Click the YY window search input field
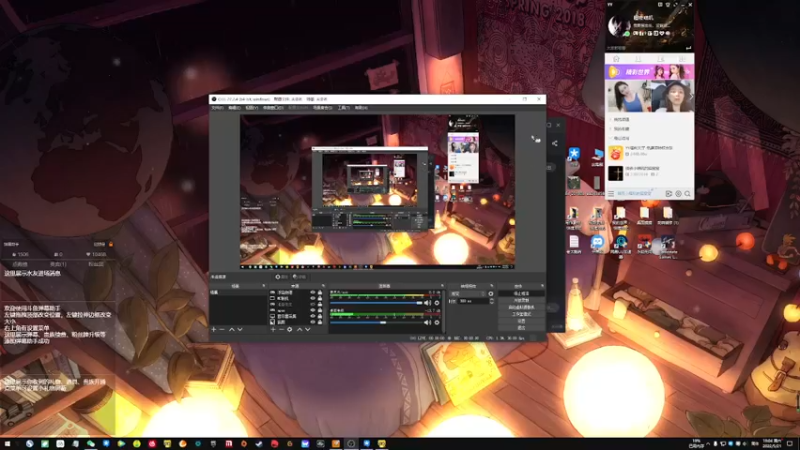 [x=639, y=194]
